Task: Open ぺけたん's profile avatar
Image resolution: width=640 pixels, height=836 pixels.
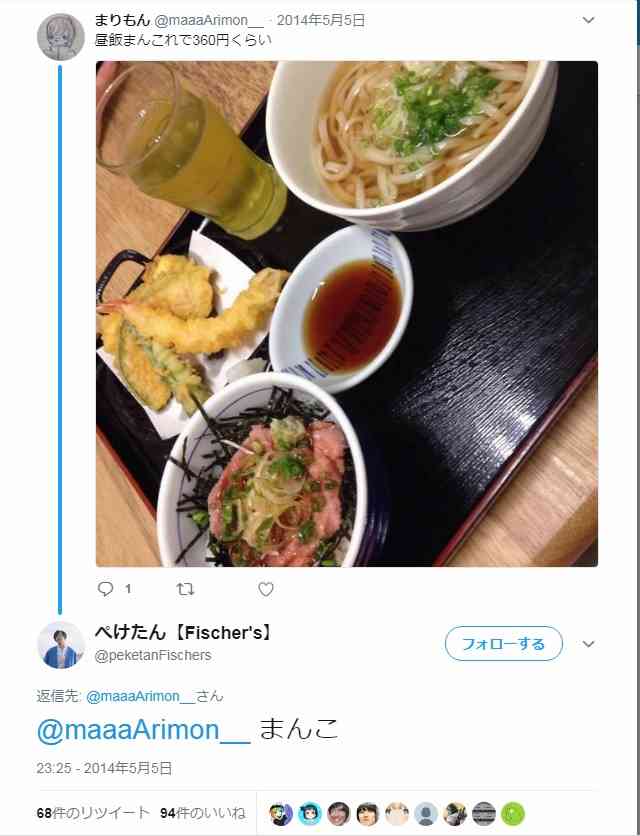Action: [60, 644]
